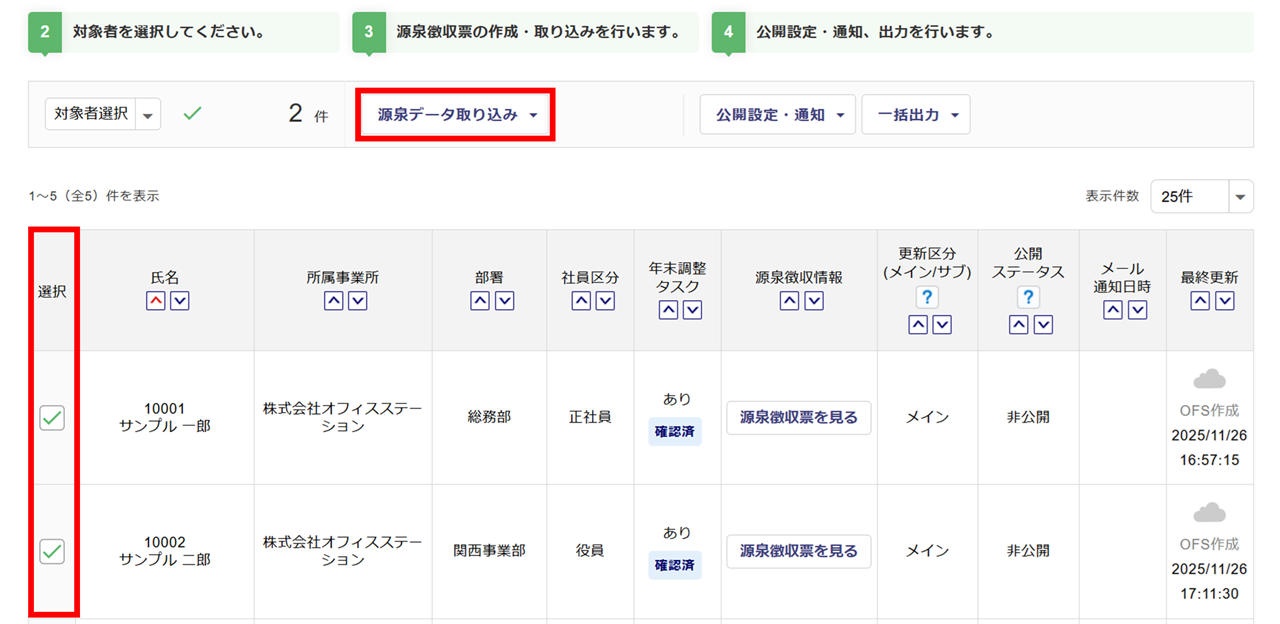Sort 所属事業所 column ascending
This screenshot has height=624, width=1280.
point(333,301)
